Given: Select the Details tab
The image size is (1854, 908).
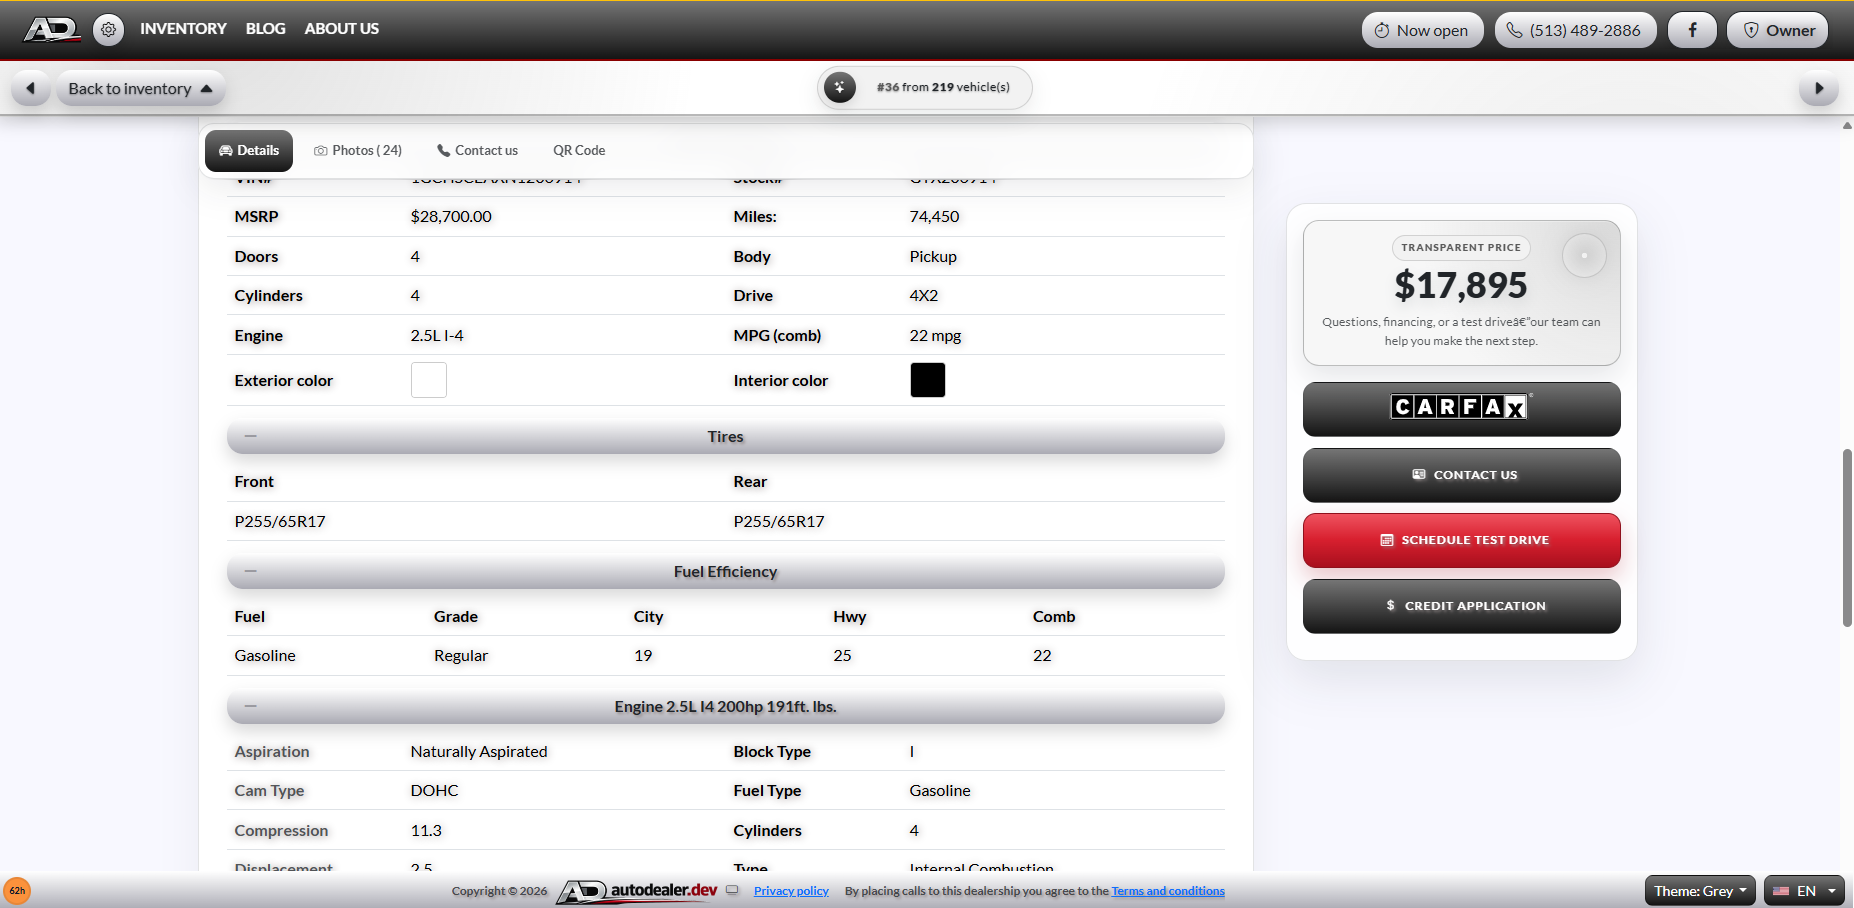Looking at the screenshot, I should click(x=249, y=150).
